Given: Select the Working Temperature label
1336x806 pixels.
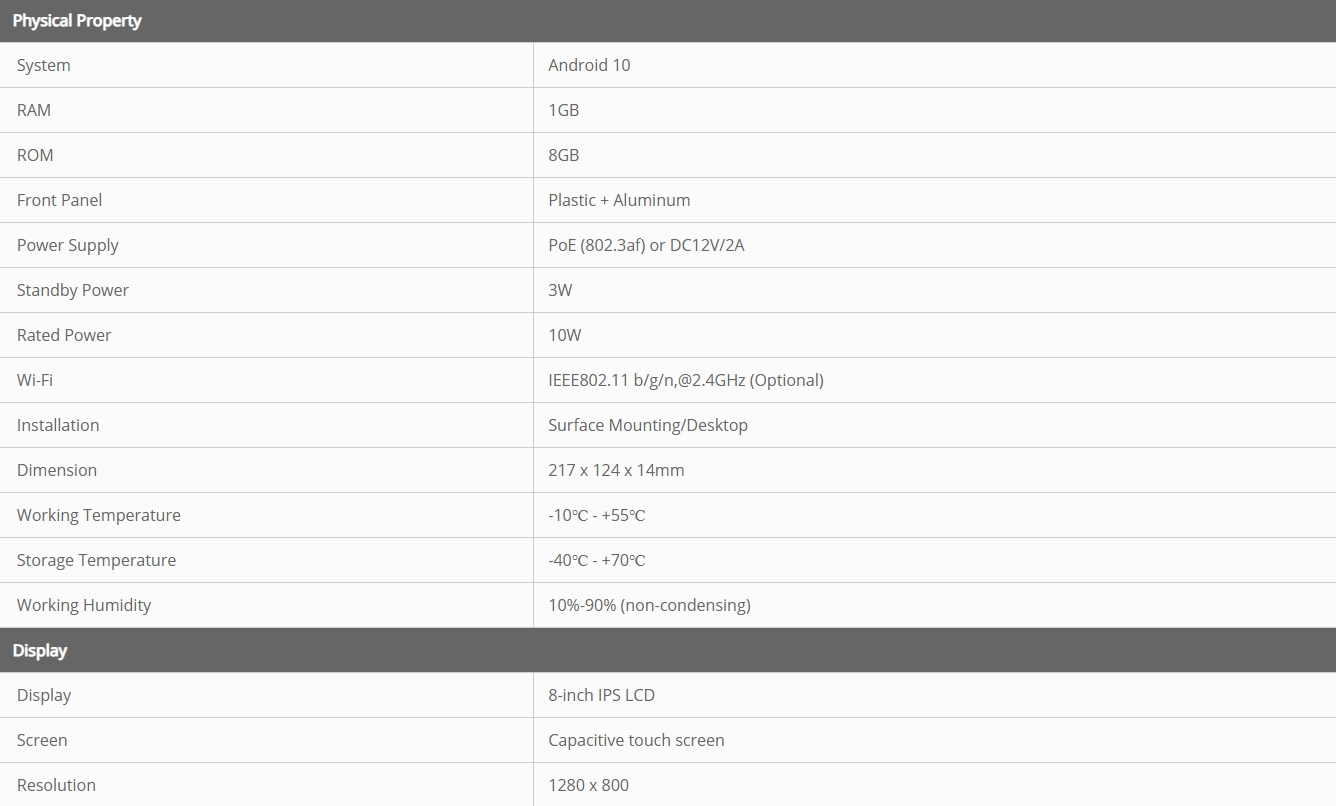Looking at the screenshot, I should coord(99,515).
